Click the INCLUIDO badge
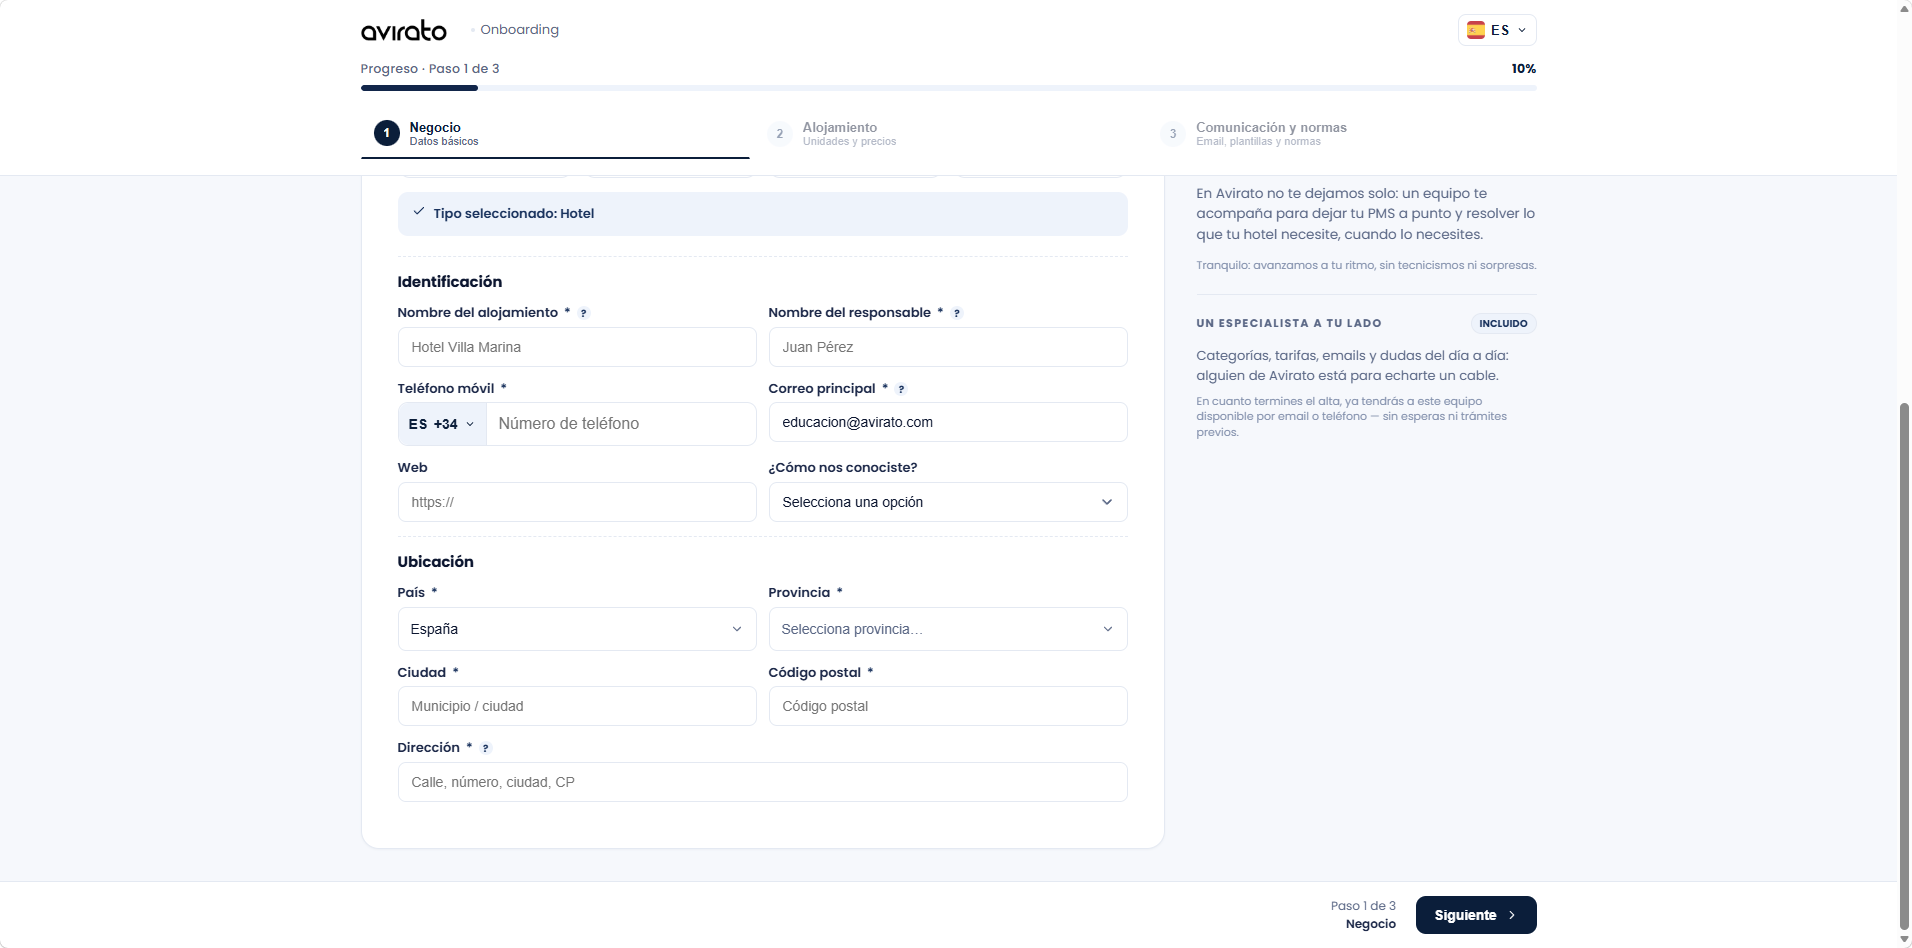 click(1503, 324)
